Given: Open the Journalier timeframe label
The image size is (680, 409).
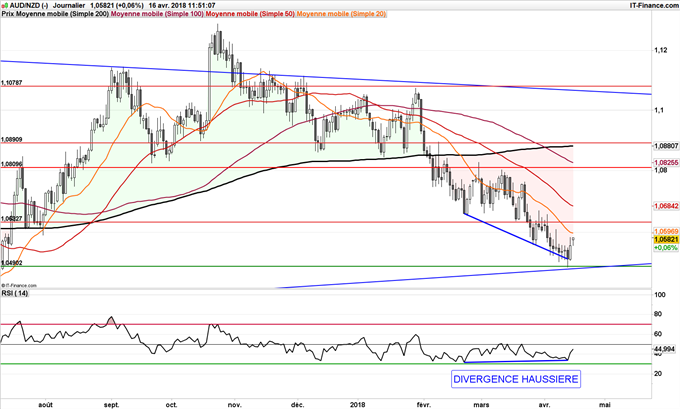Looking at the screenshot, I should pyautogui.click(x=69, y=5).
